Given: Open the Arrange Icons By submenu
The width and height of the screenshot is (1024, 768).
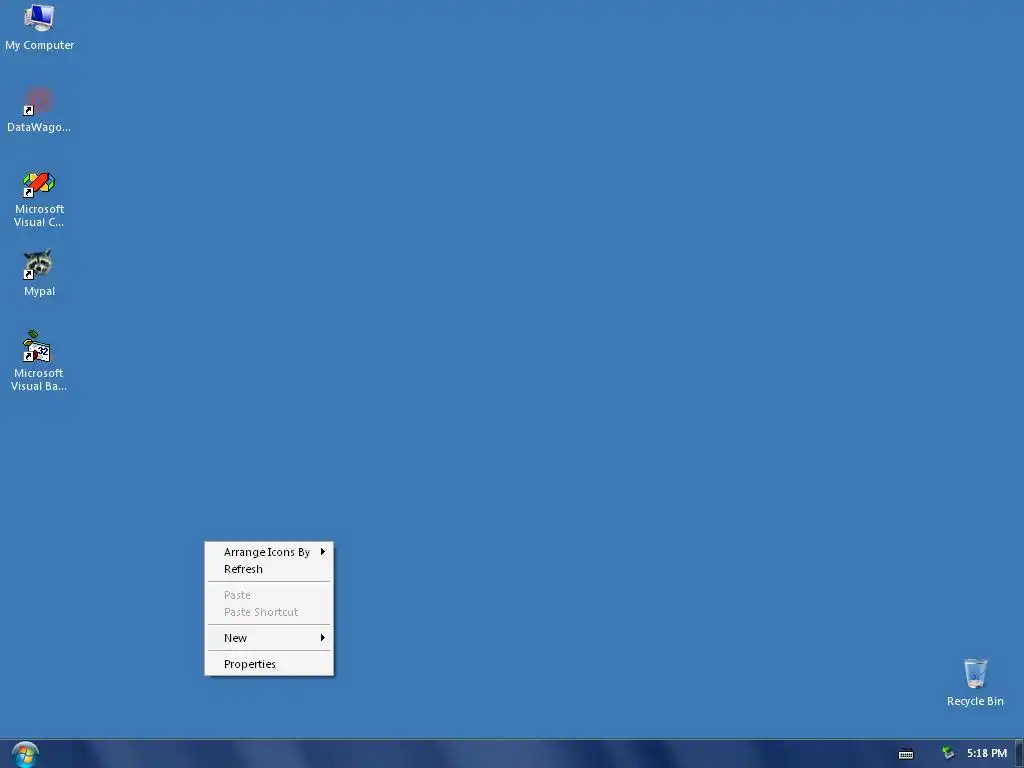Looking at the screenshot, I should point(269,552).
